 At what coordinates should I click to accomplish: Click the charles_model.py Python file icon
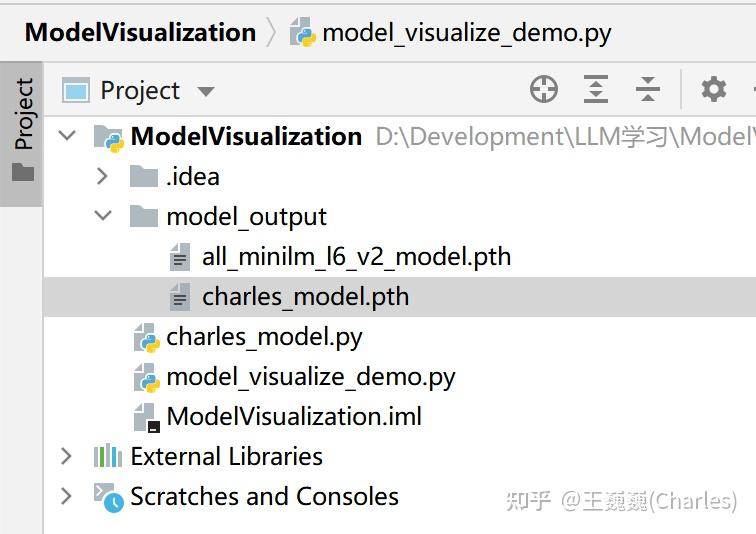coord(147,338)
